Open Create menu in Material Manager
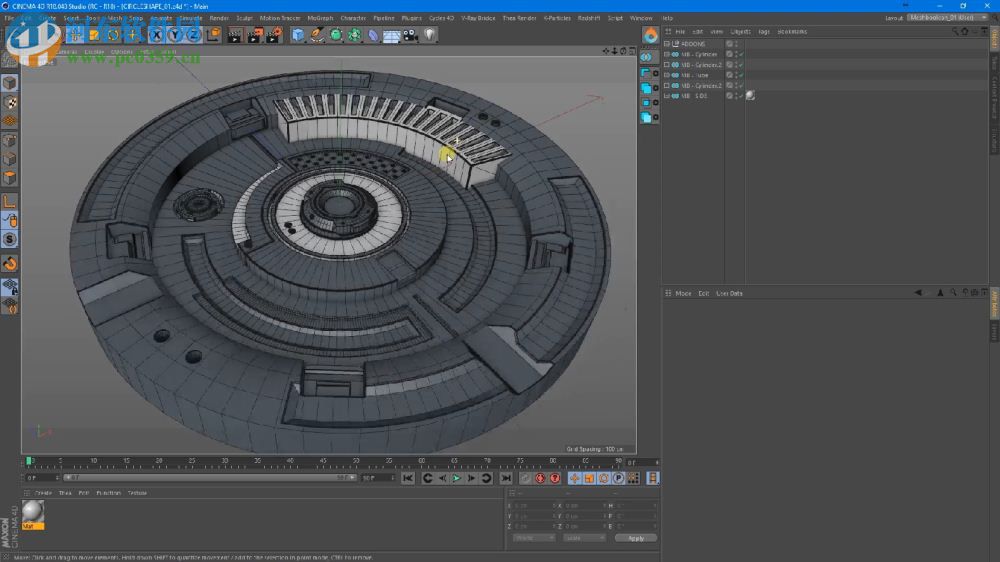The image size is (1000, 562). point(43,493)
